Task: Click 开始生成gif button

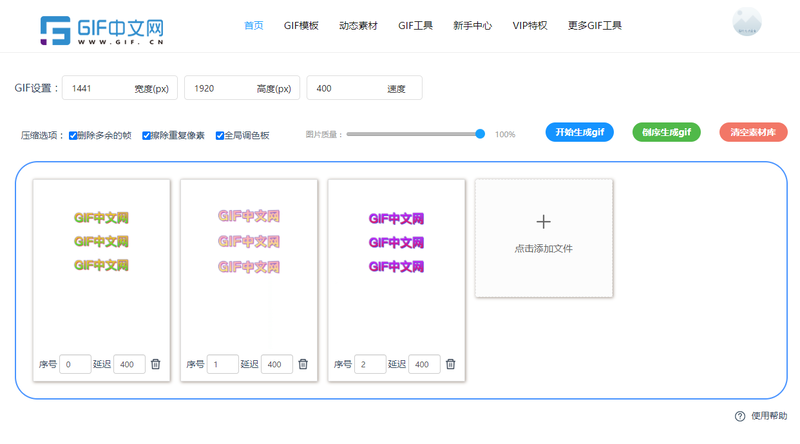Action: pos(580,132)
